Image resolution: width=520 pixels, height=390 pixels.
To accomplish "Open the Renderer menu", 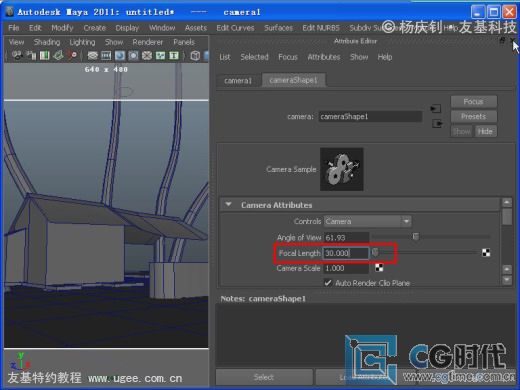I will pyautogui.click(x=148, y=42).
